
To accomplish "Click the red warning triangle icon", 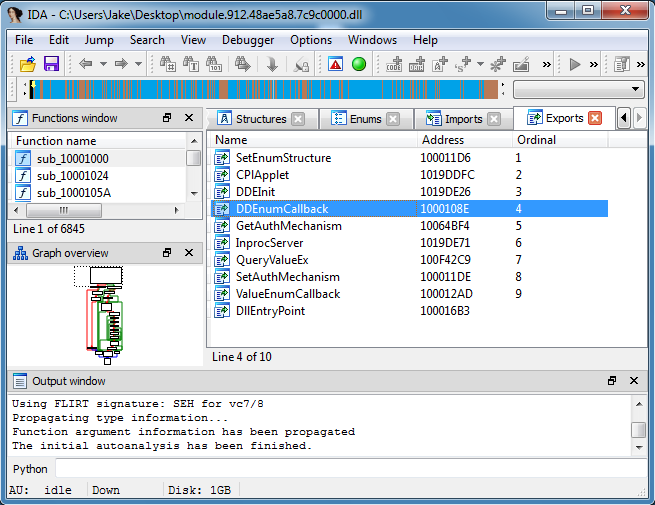I will [x=335, y=64].
